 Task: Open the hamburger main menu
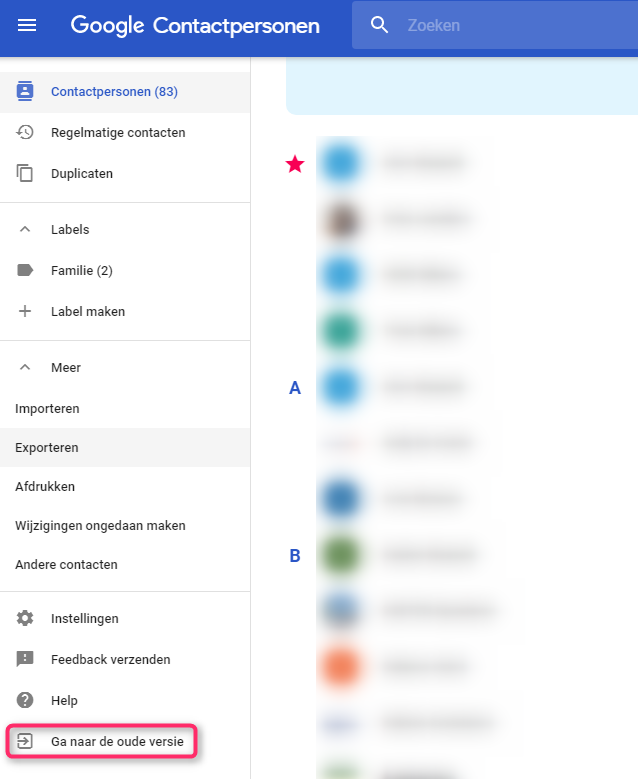coord(27,25)
